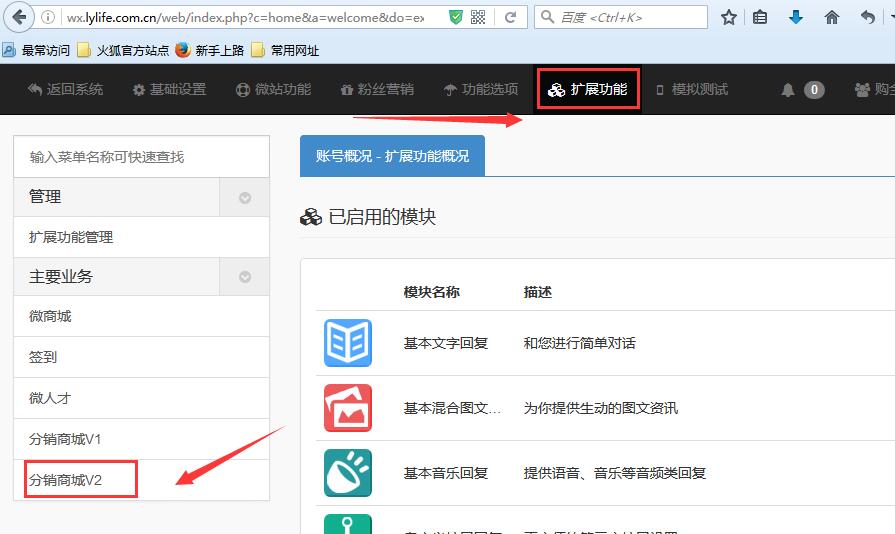Click the 基本混合图文 module icon

[347, 408]
